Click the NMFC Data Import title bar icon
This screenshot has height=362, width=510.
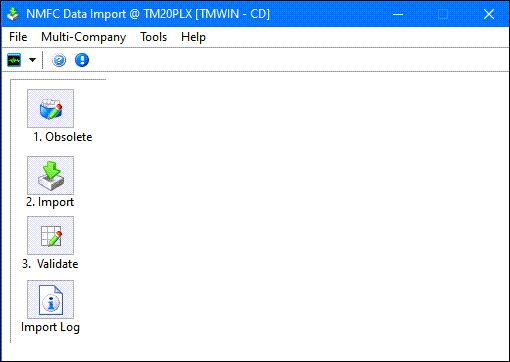tap(13, 14)
